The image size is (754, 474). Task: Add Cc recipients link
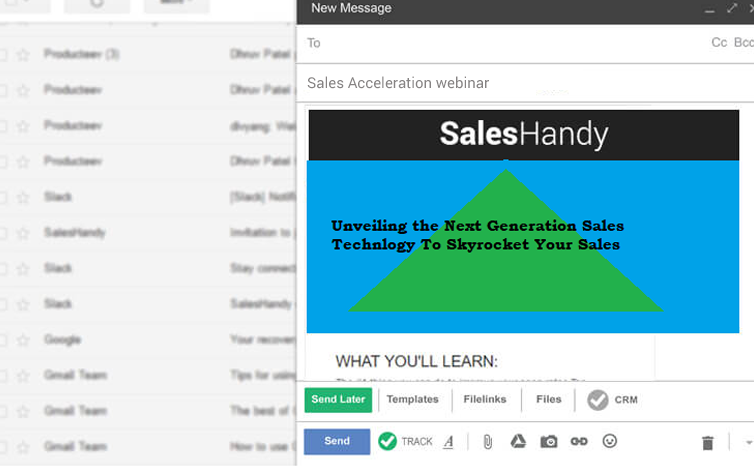(x=719, y=43)
